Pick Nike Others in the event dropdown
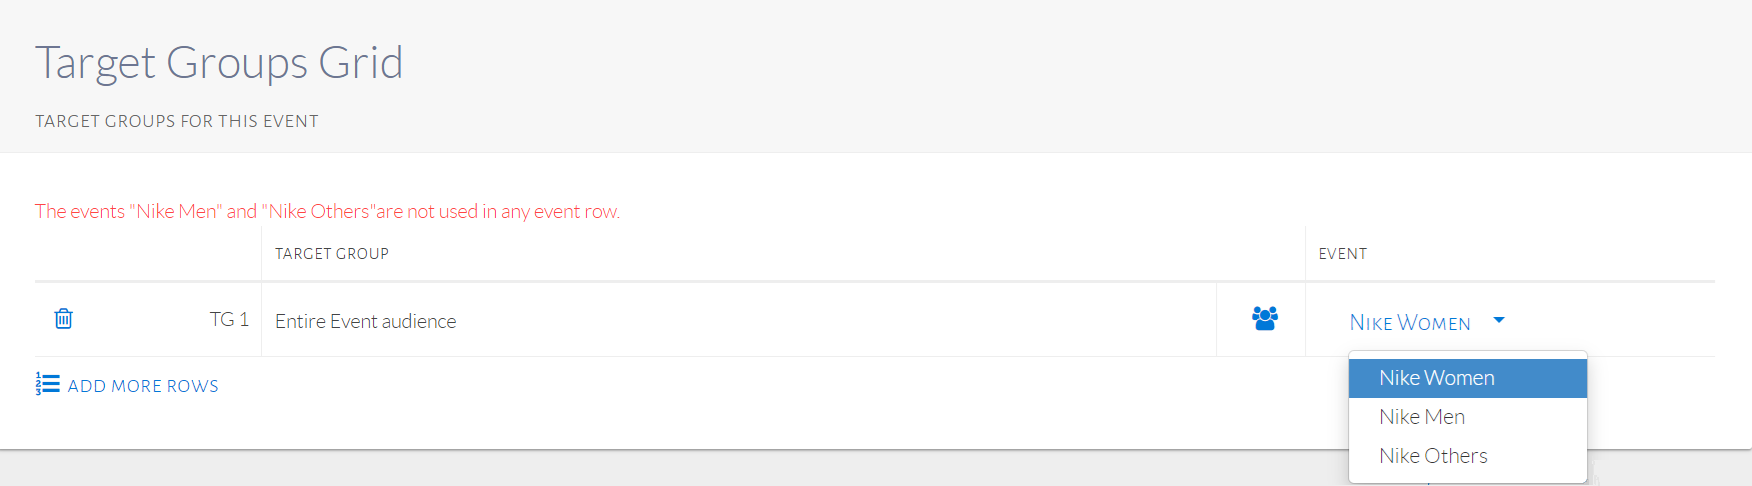Viewport: 1752px width, 486px height. [1432, 456]
